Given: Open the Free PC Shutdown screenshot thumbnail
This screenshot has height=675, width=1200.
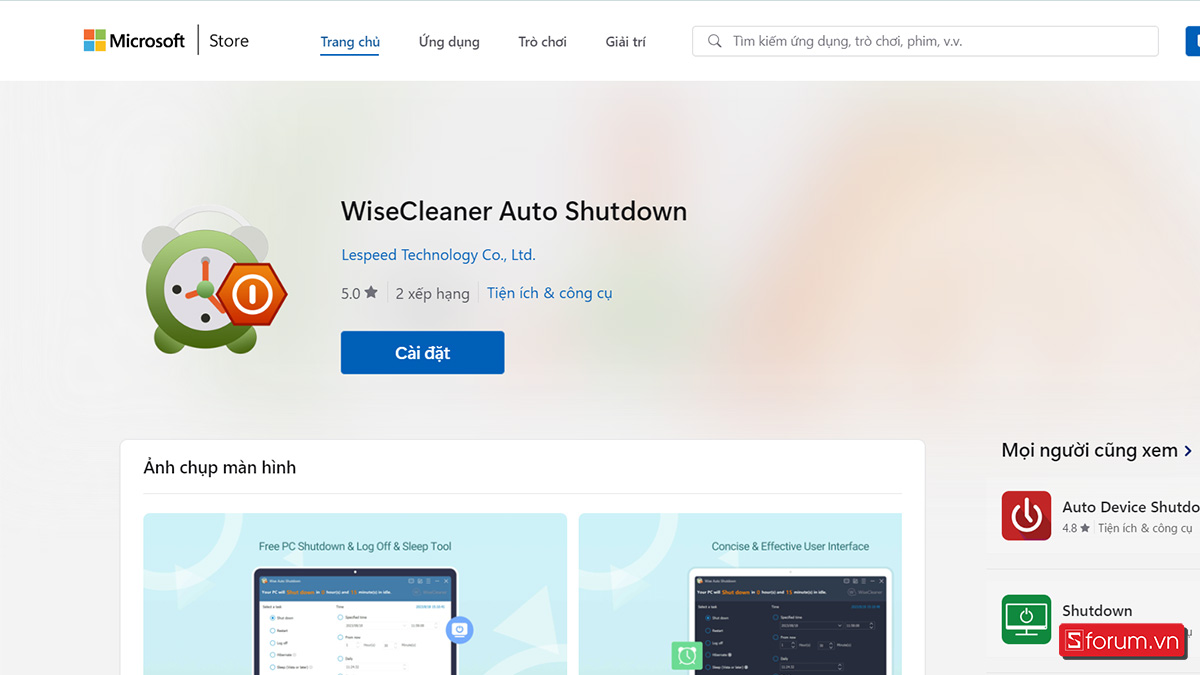Looking at the screenshot, I should click(x=355, y=594).
